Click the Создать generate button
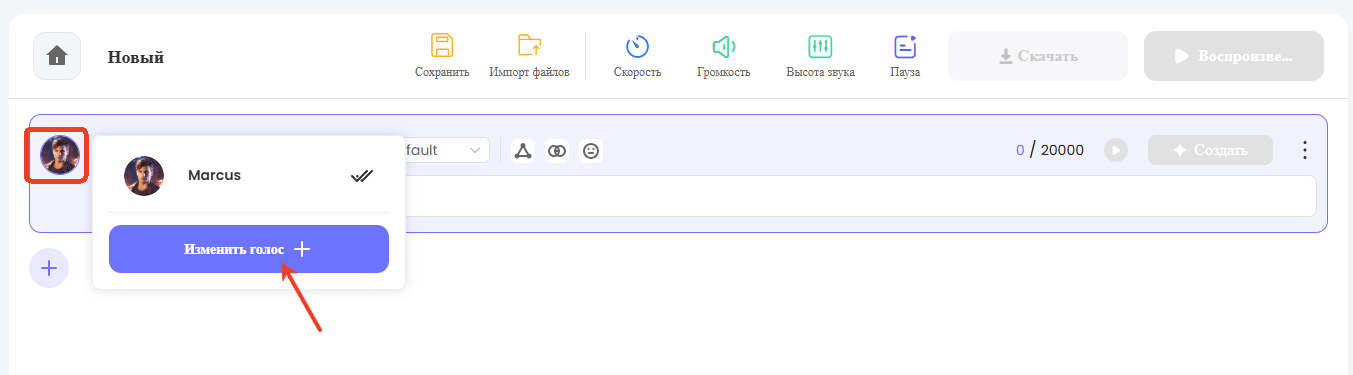The height and width of the screenshot is (375, 1353). pos(1210,150)
